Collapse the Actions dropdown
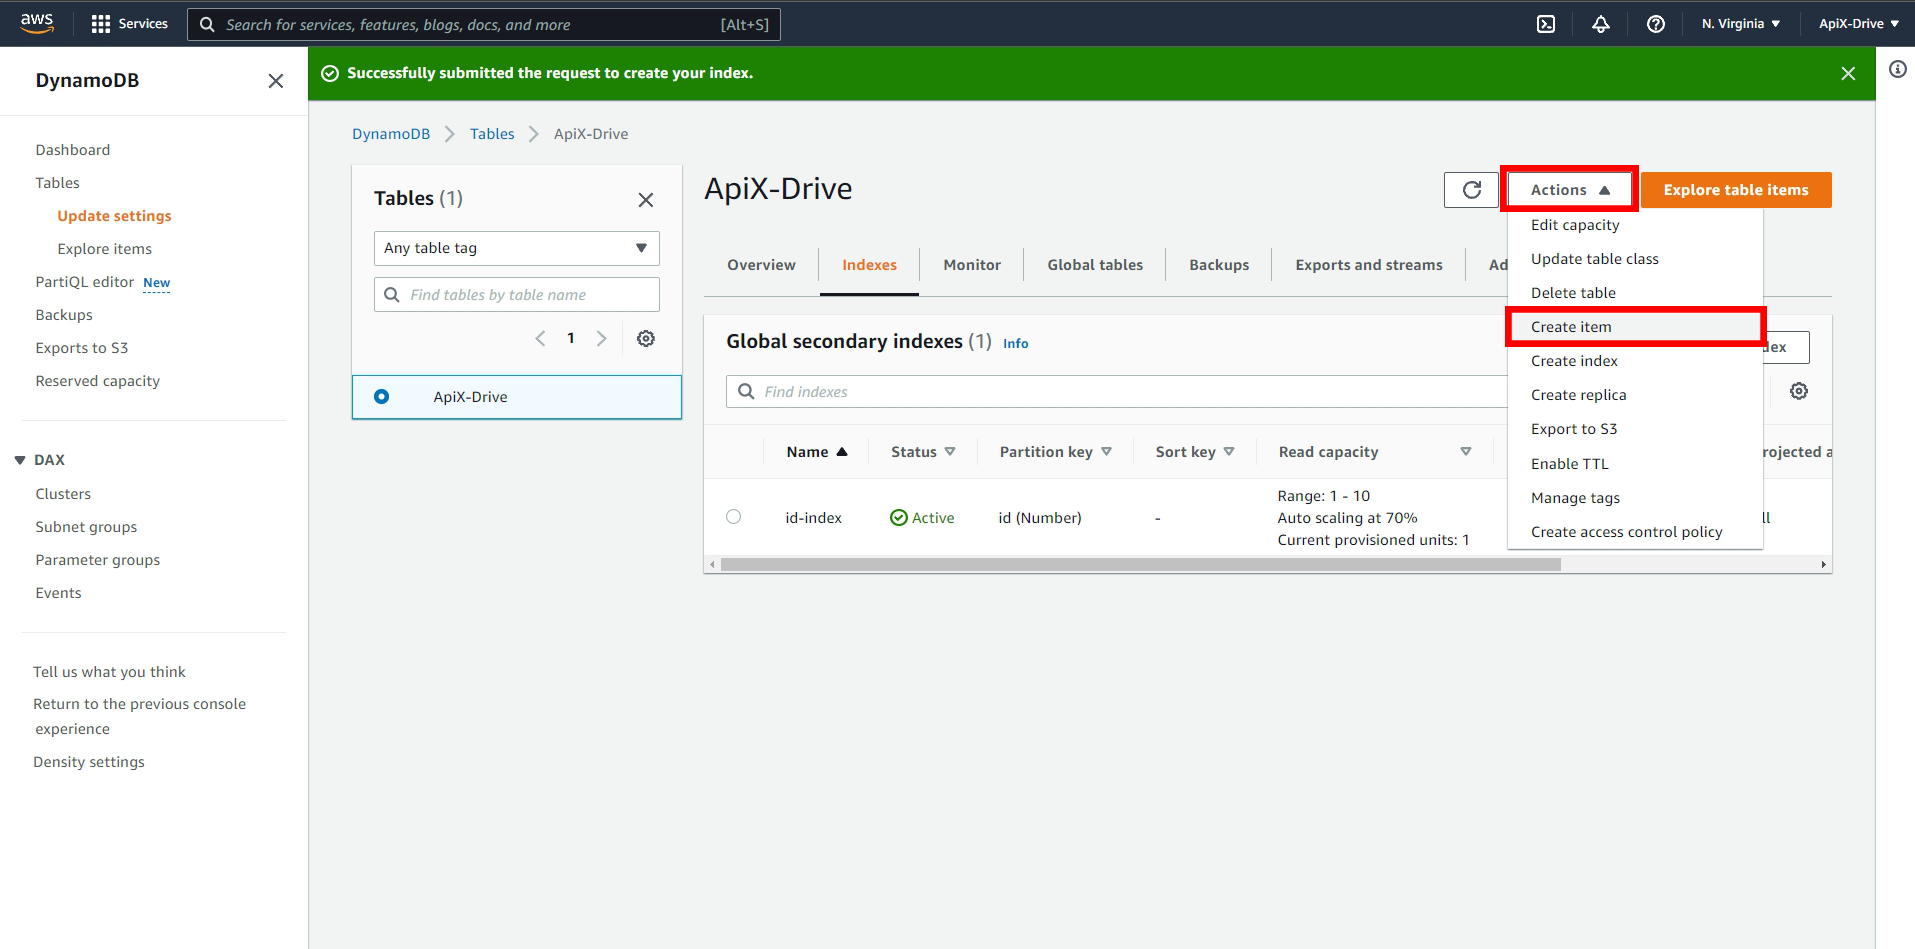Image resolution: width=1915 pixels, height=949 pixels. (x=1570, y=190)
